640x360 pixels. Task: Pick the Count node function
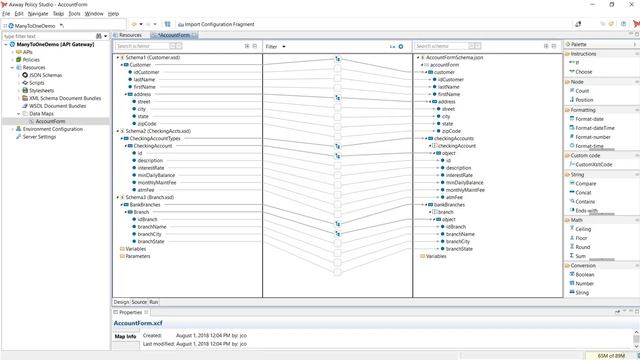click(582, 91)
